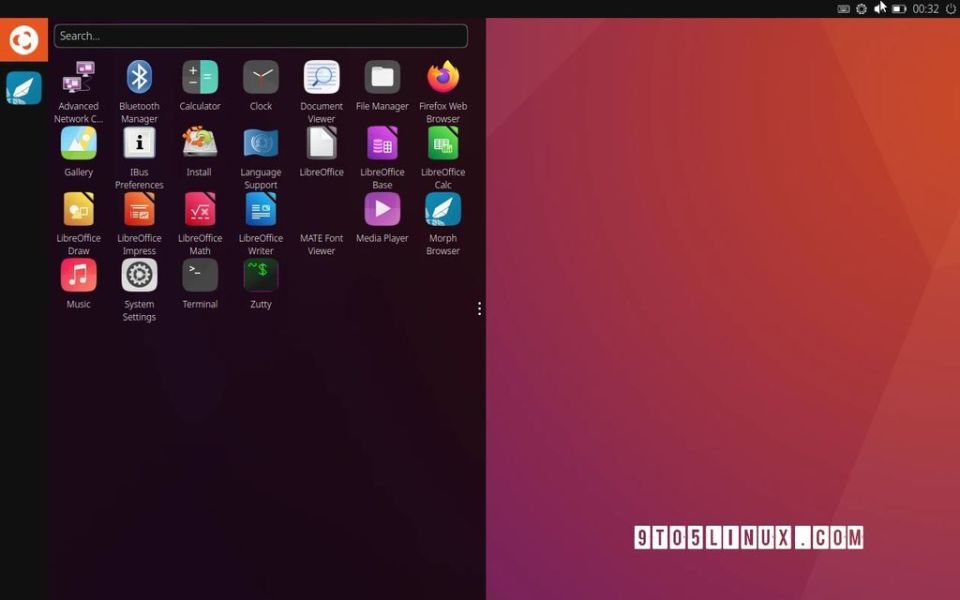This screenshot has width=960, height=600.
Task: Open the Calculator app
Action: (x=200, y=77)
